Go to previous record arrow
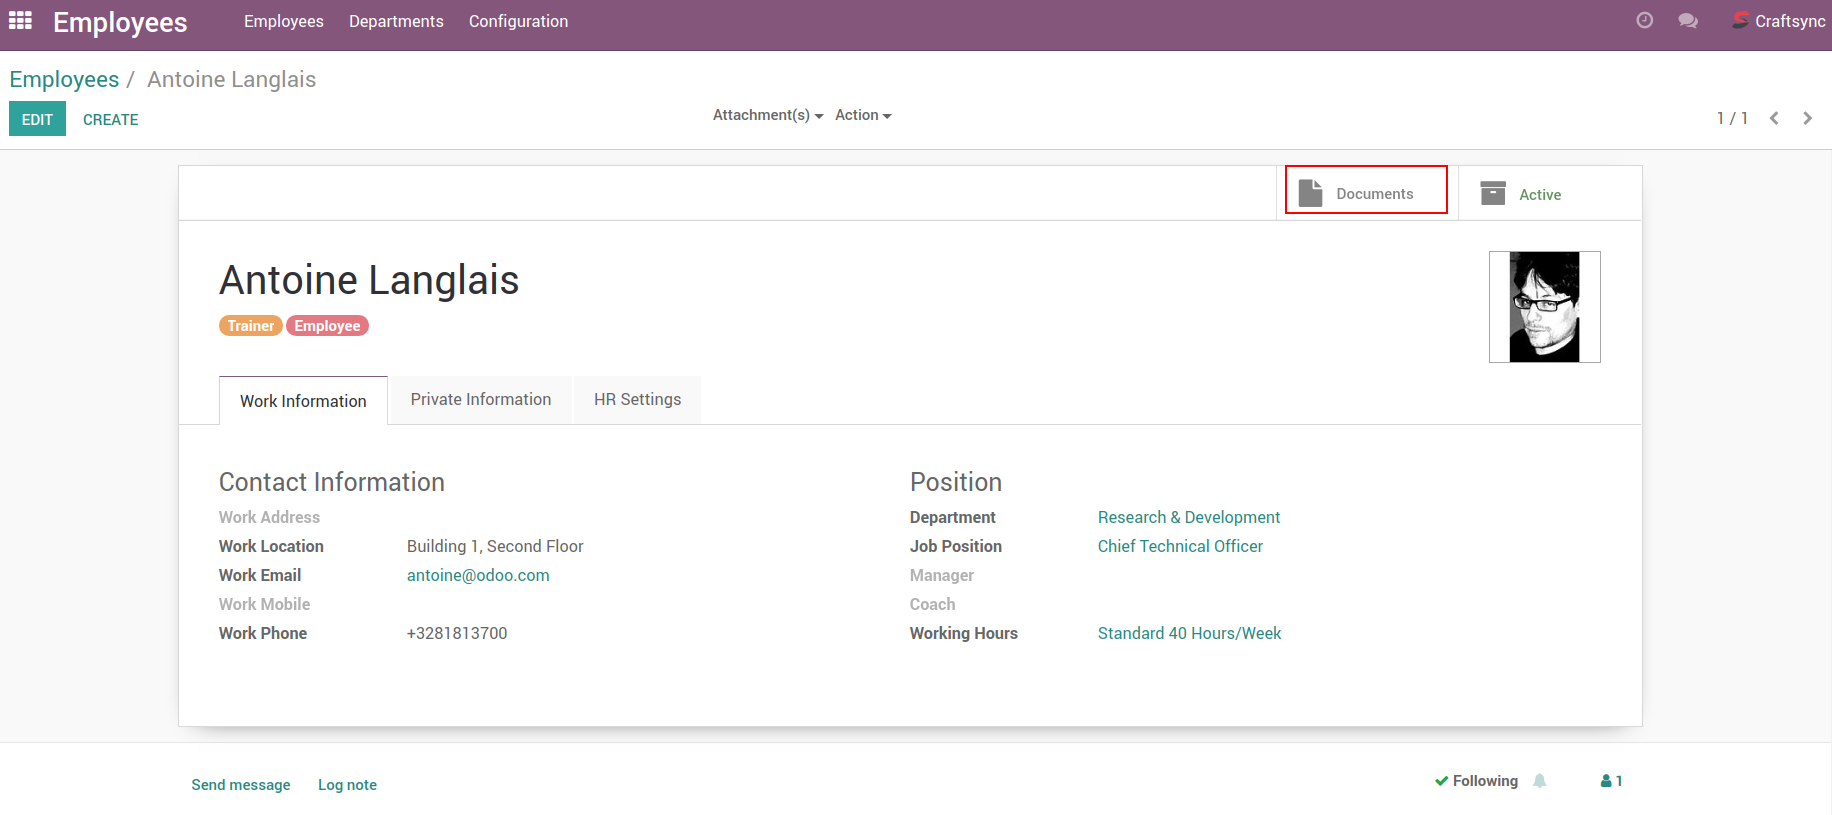Screen dimensions: 1832x815 click(1774, 118)
